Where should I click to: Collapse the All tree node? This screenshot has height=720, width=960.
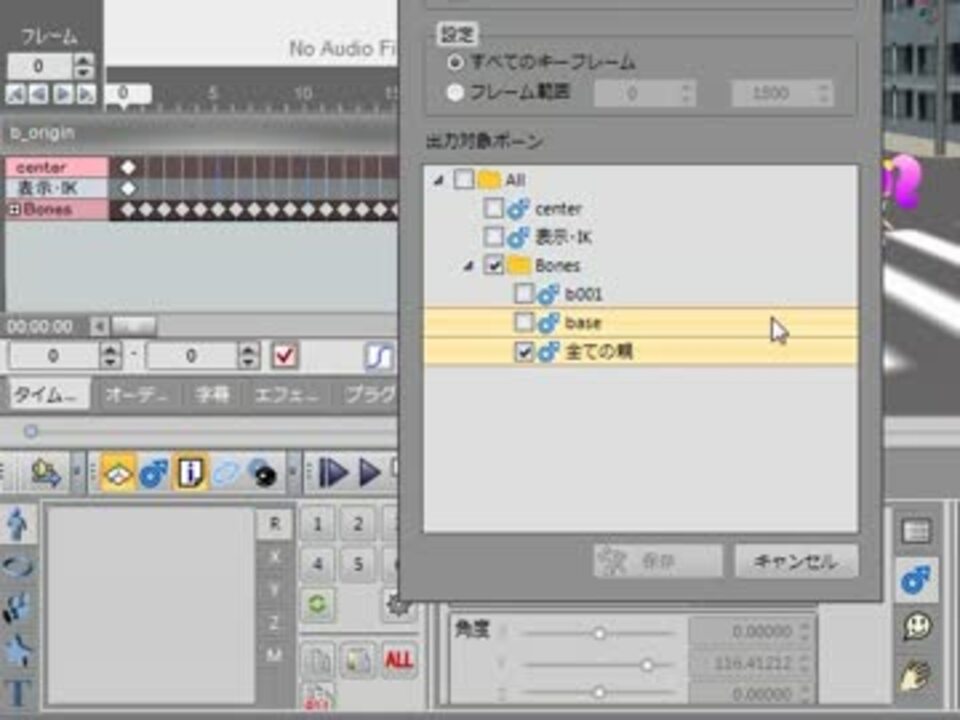(x=438, y=180)
